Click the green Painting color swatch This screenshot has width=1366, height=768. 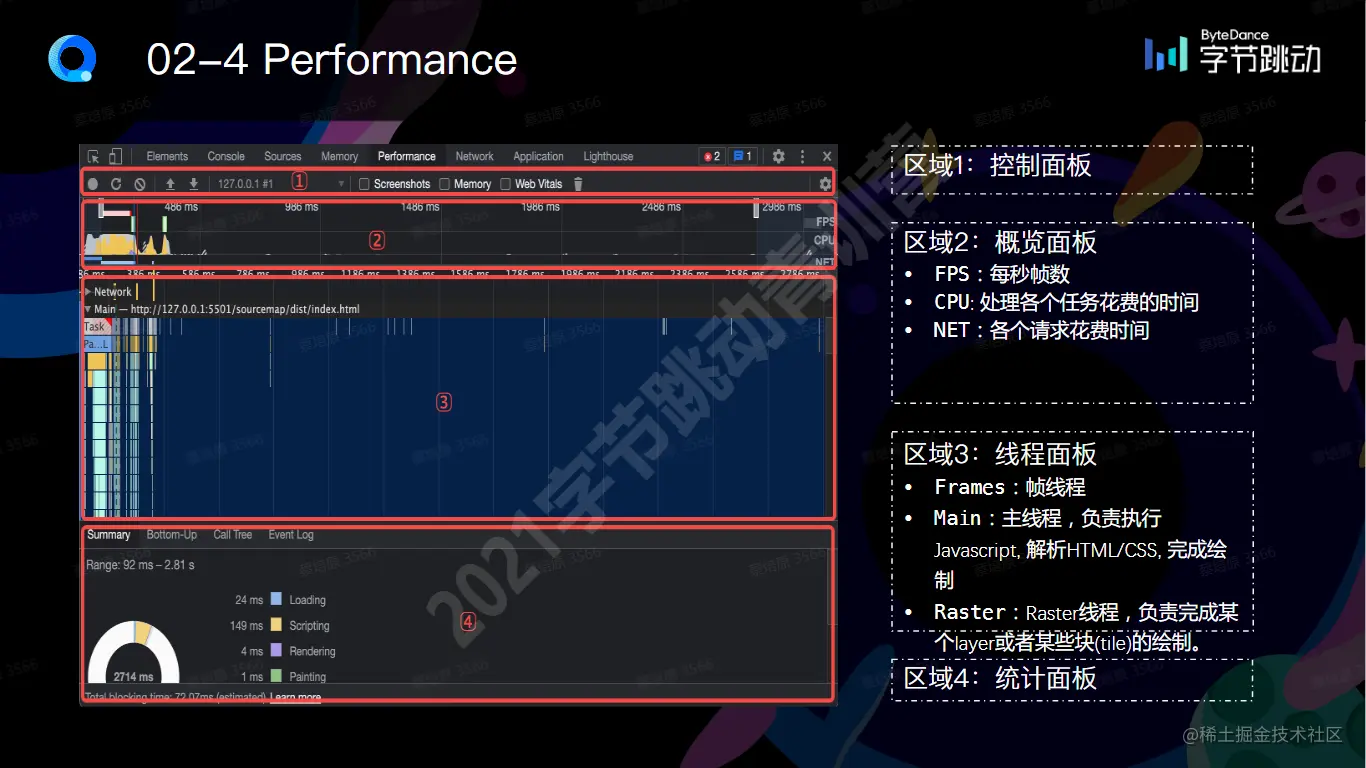pos(276,677)
